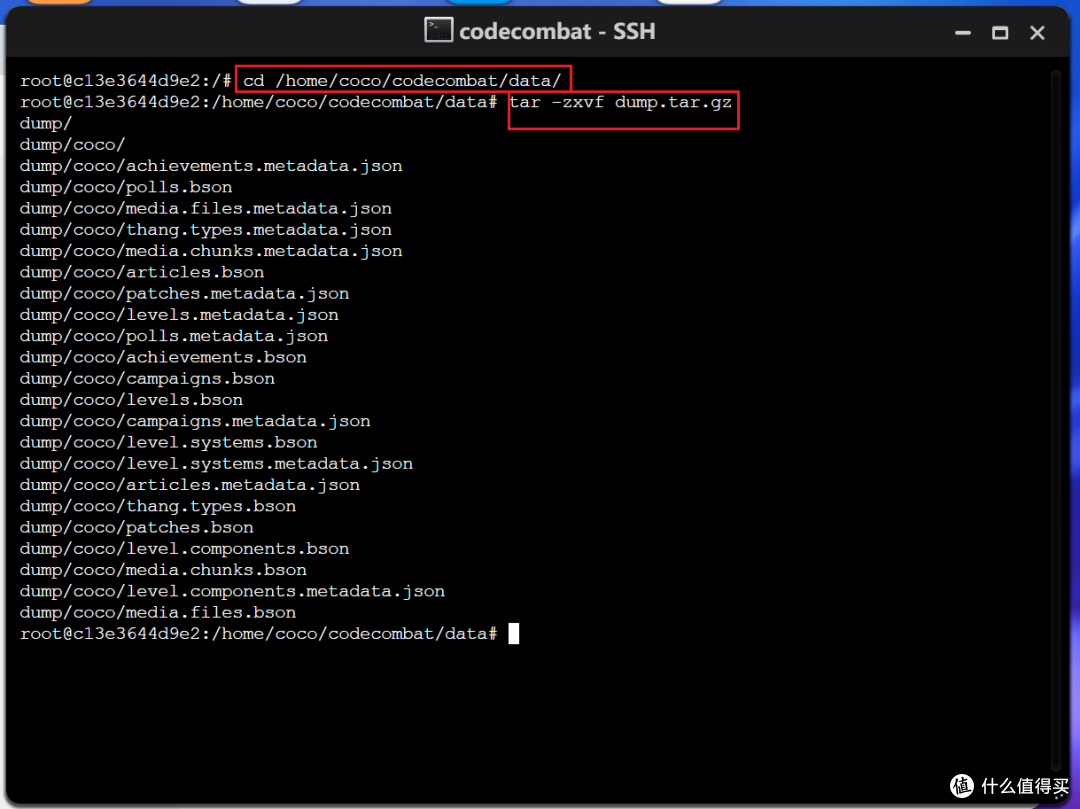This screenshot has width=1080, height=809.
Task: Click the cursor block at the prompt
Action: 514,634
